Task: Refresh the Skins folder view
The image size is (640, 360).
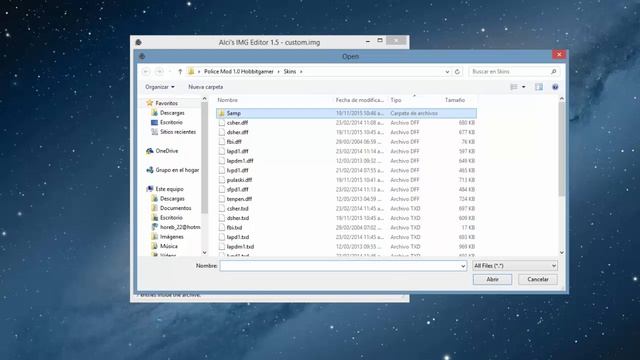Action: tap(457, 71)
